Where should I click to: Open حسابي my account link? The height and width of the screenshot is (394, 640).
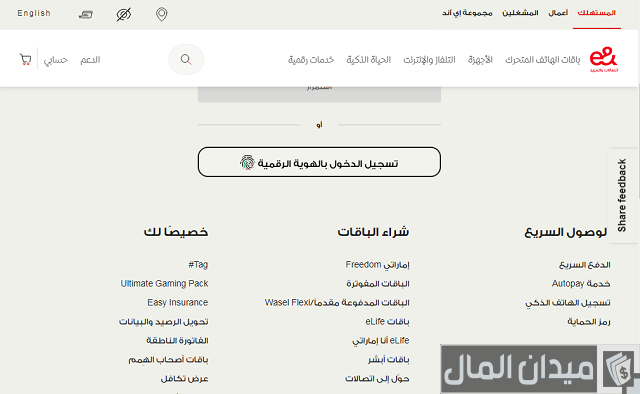pos(56,60)
